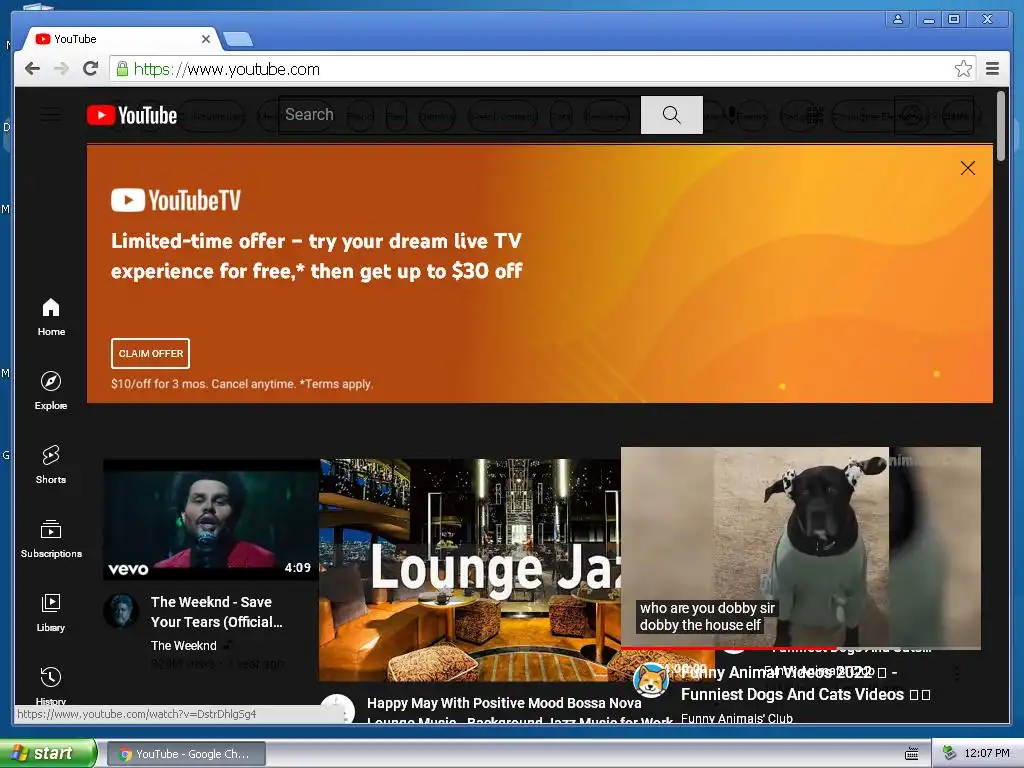
Task: Focus the YouTube Search box
Action: tap(460, 115)
